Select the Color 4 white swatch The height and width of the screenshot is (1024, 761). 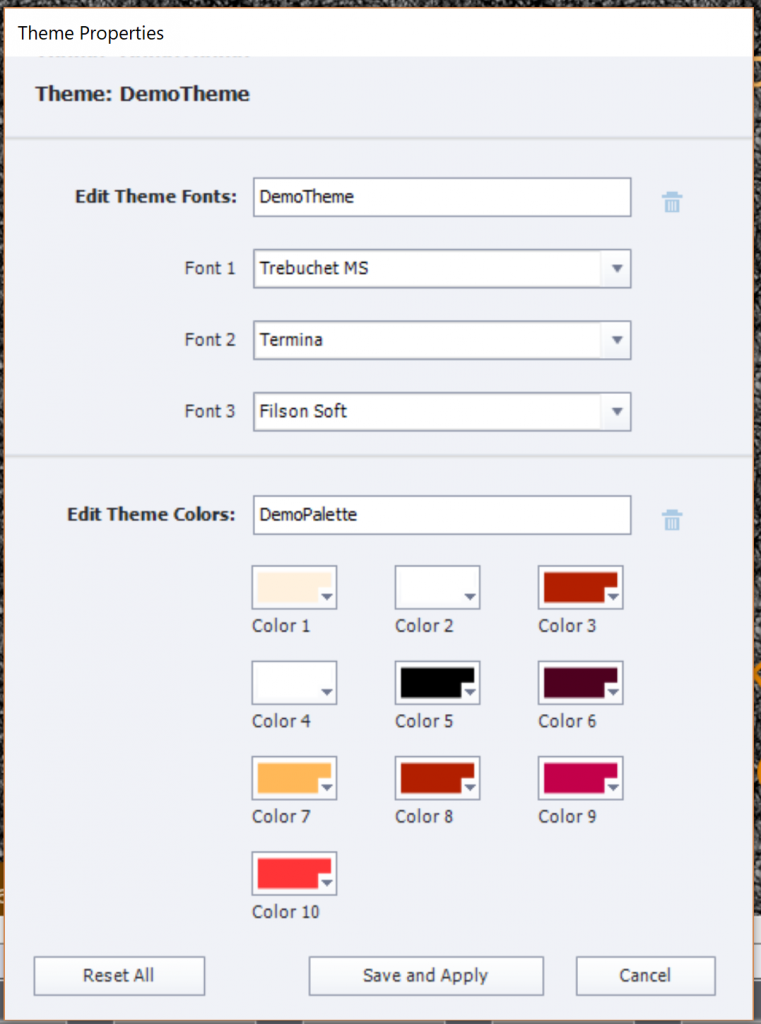294,682
